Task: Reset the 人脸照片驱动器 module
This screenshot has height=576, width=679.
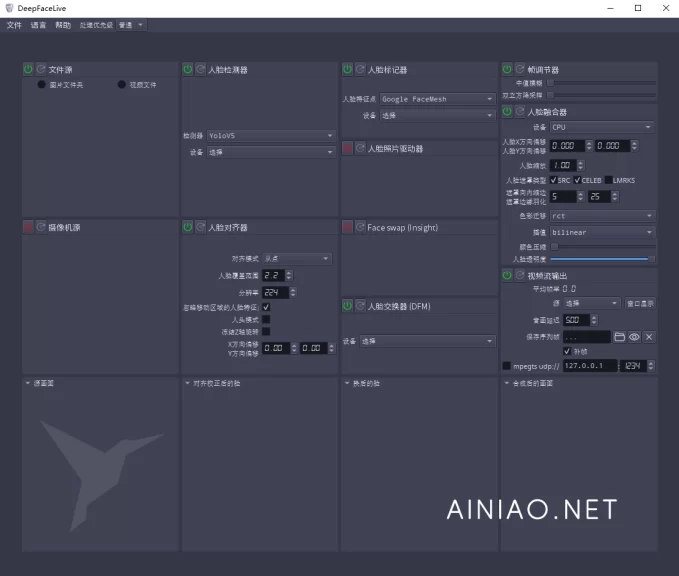Action: tap(360, 149)
